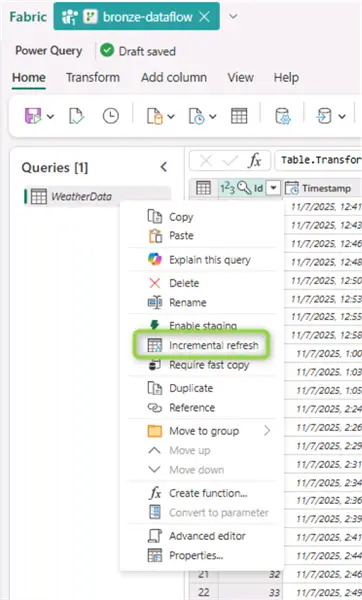This screenshot has width=362, height=600.
Task: Click the green lightning staging icon
Action: point(155,324)
